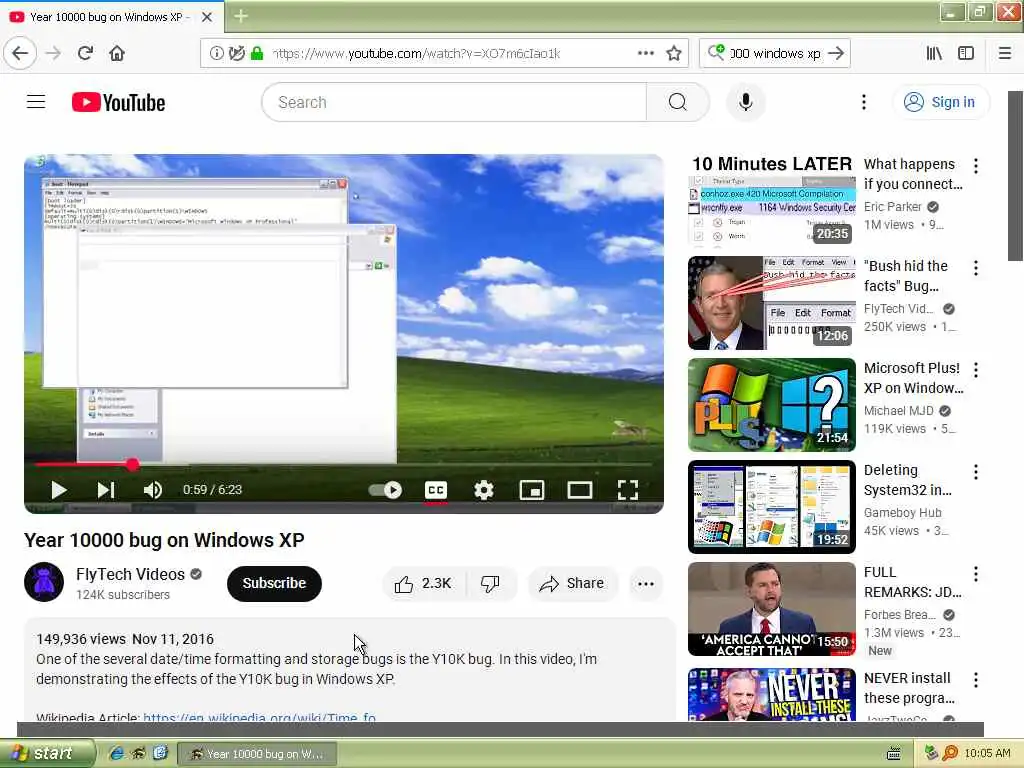The height and width of the screenshot is (768, 1024).
Task: Sign in to YouTube
Action: coord(940,102)
